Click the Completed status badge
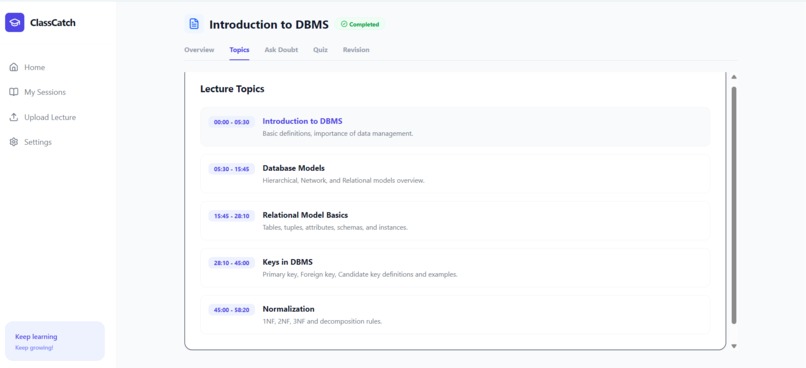The width and height of the screenshot is (806, 368). click(360, 24)
